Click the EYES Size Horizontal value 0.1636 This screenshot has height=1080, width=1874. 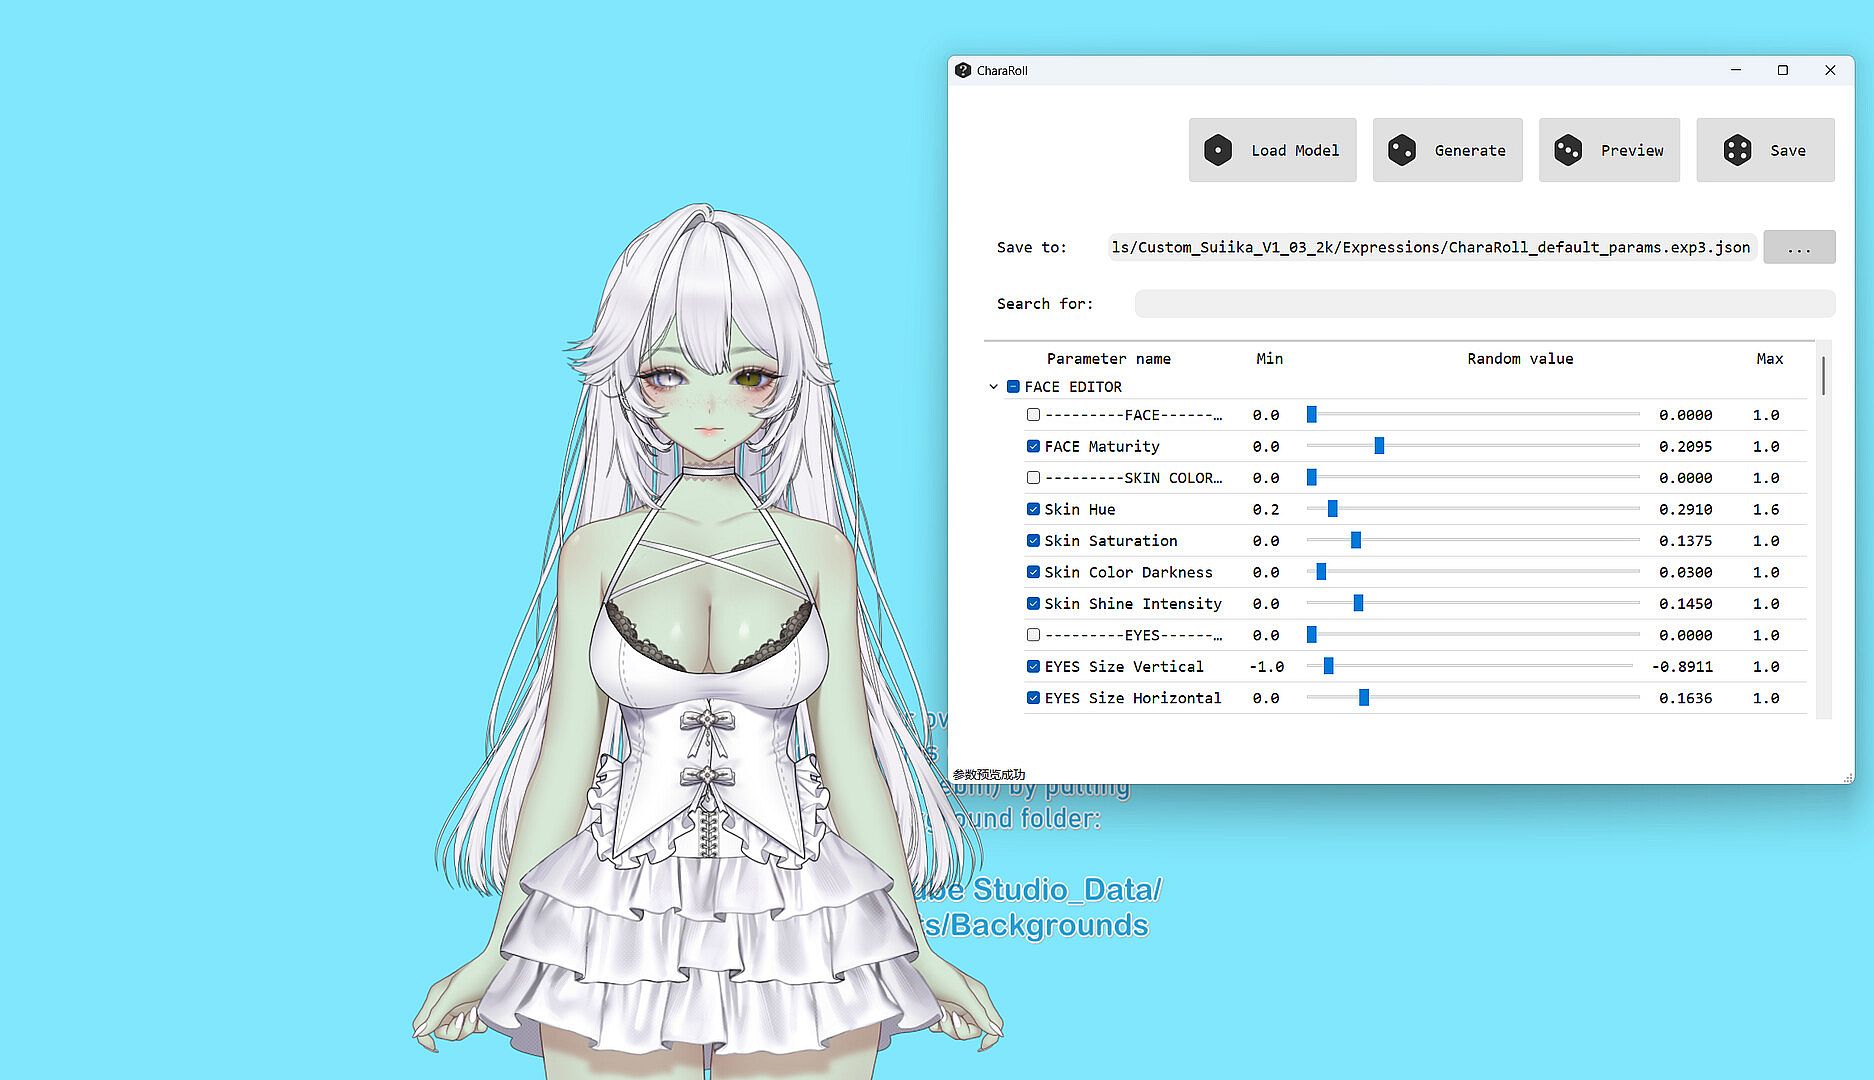[x=1686, y=698]
